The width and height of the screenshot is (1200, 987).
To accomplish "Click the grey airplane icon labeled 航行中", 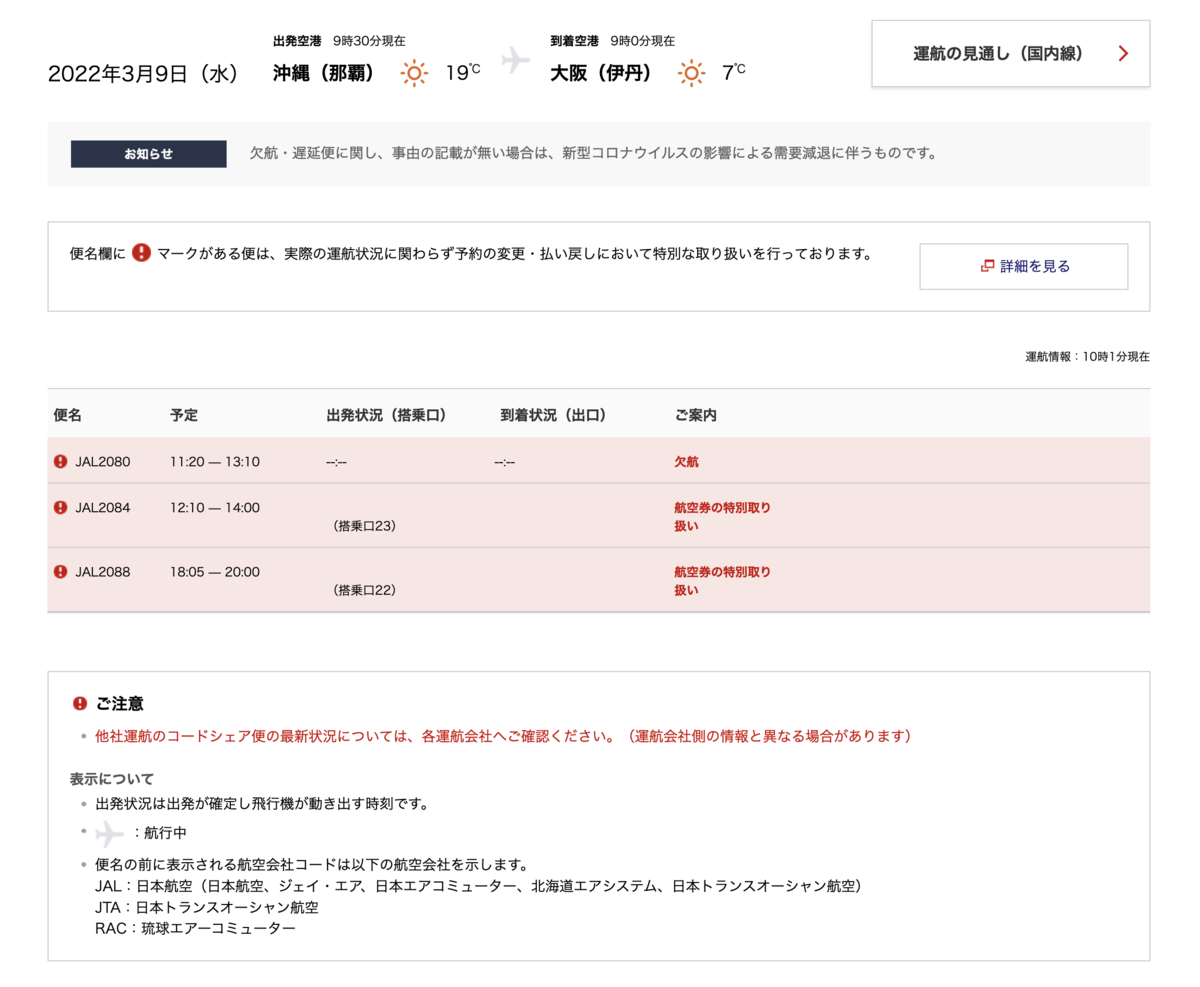I will 108,832.
